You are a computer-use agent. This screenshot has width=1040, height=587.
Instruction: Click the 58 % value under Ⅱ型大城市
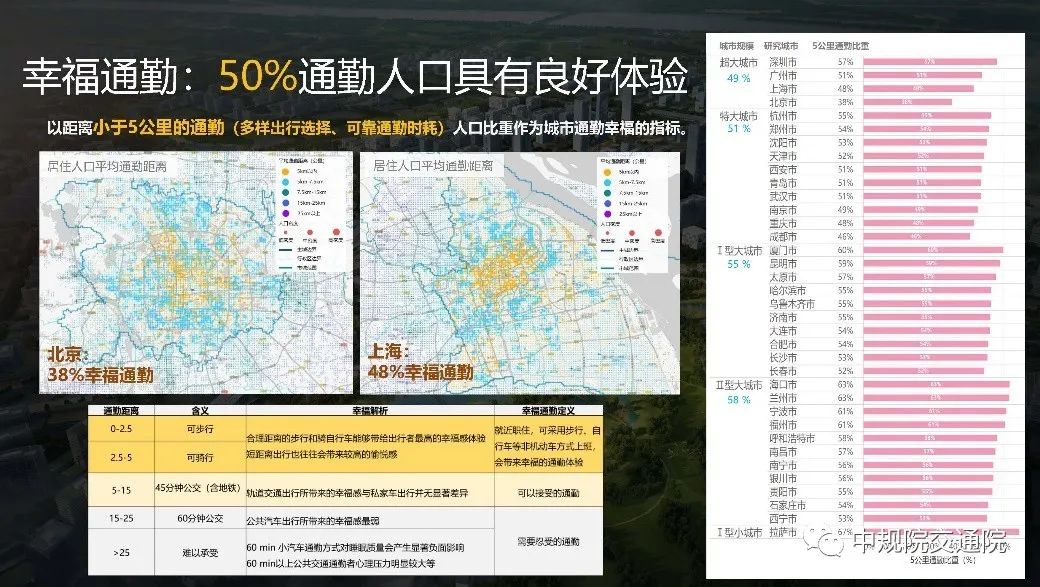(x=738, y=400)
